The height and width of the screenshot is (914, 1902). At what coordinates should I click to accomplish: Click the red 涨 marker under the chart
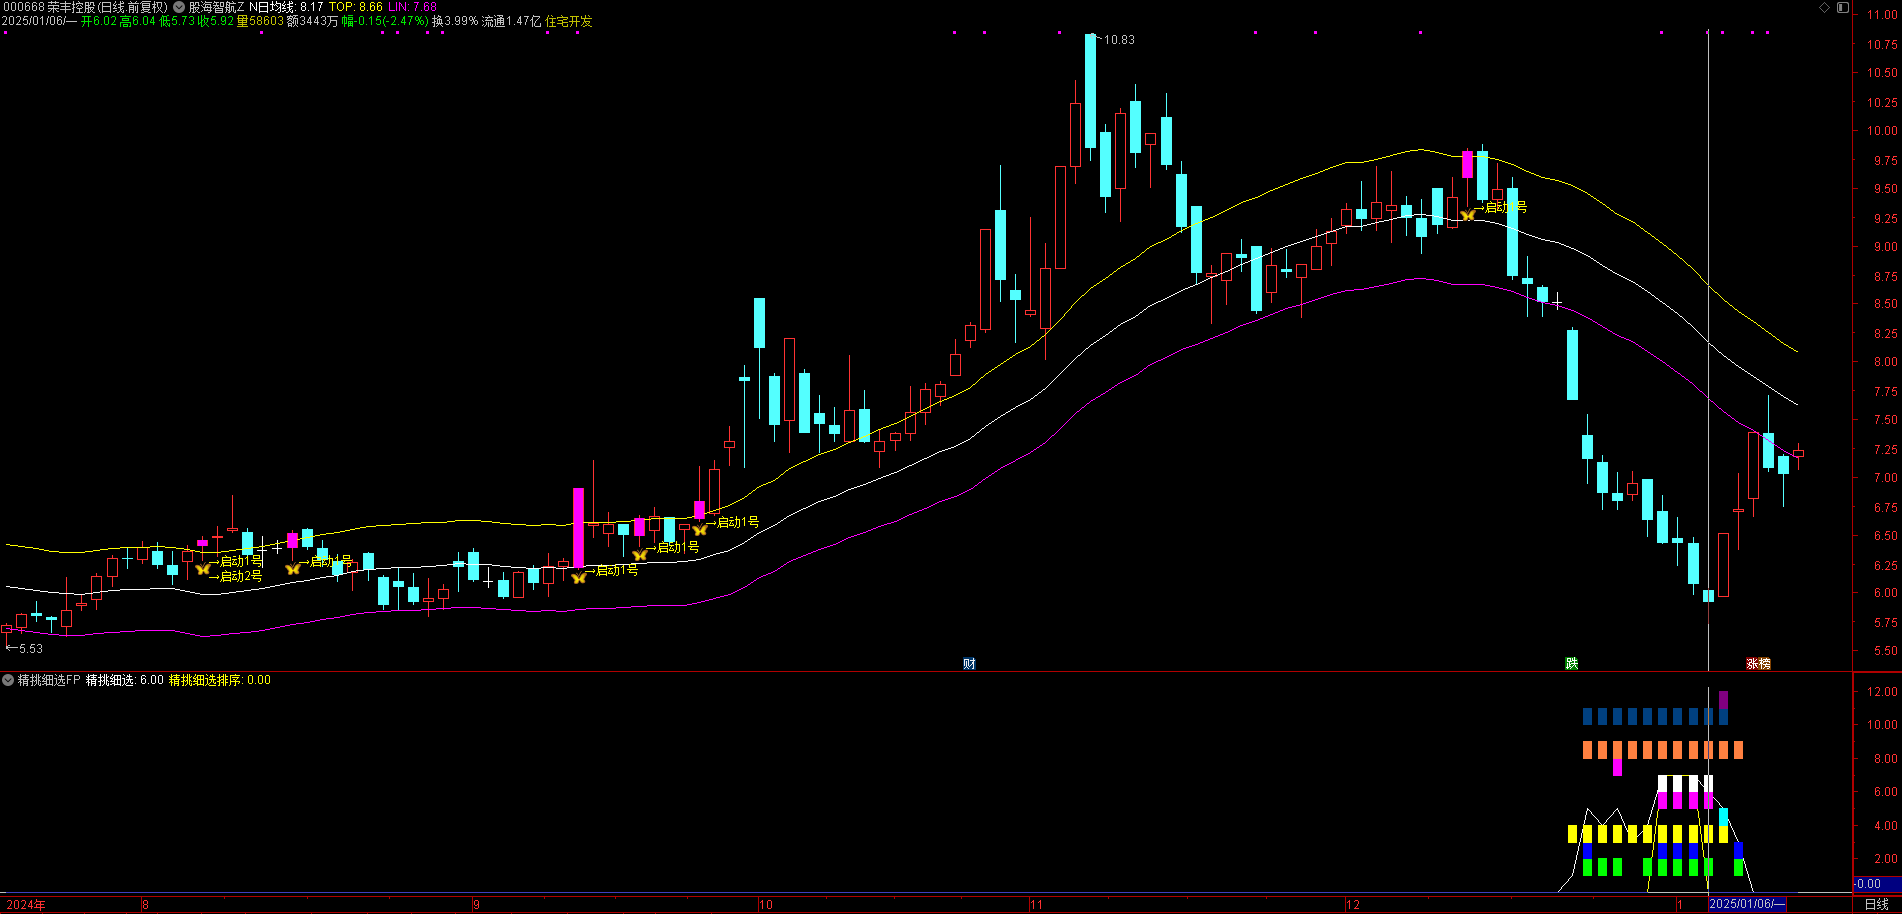click(1752, 664)
